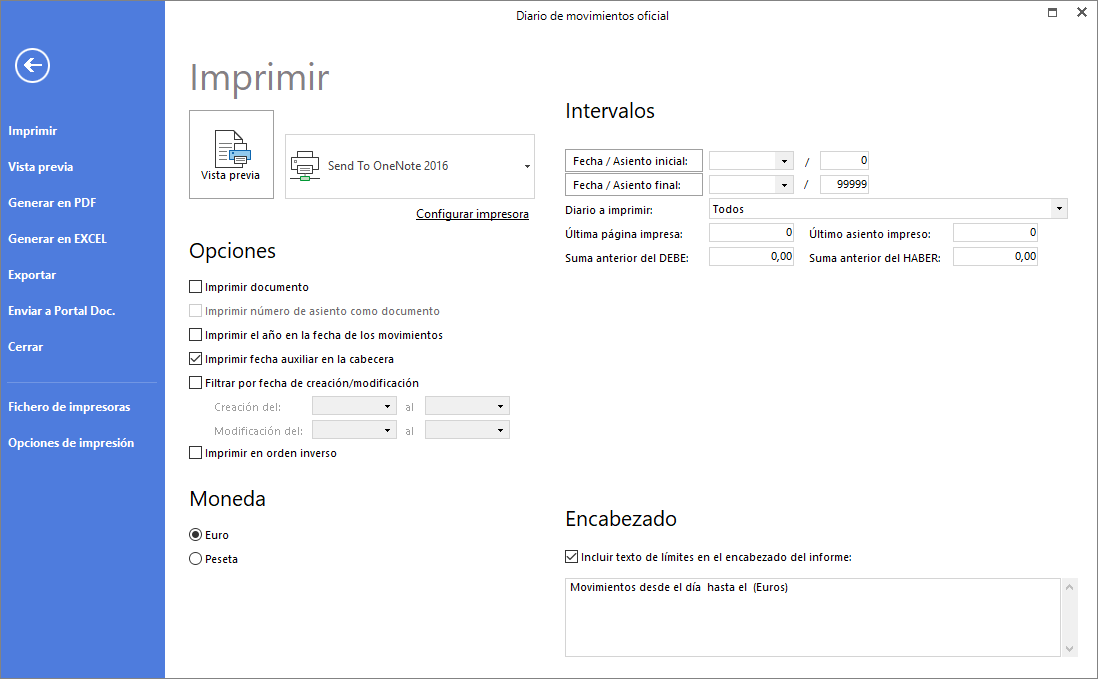
Task: Open Fichero de impresoras
Action: click(x=69, y=407)
